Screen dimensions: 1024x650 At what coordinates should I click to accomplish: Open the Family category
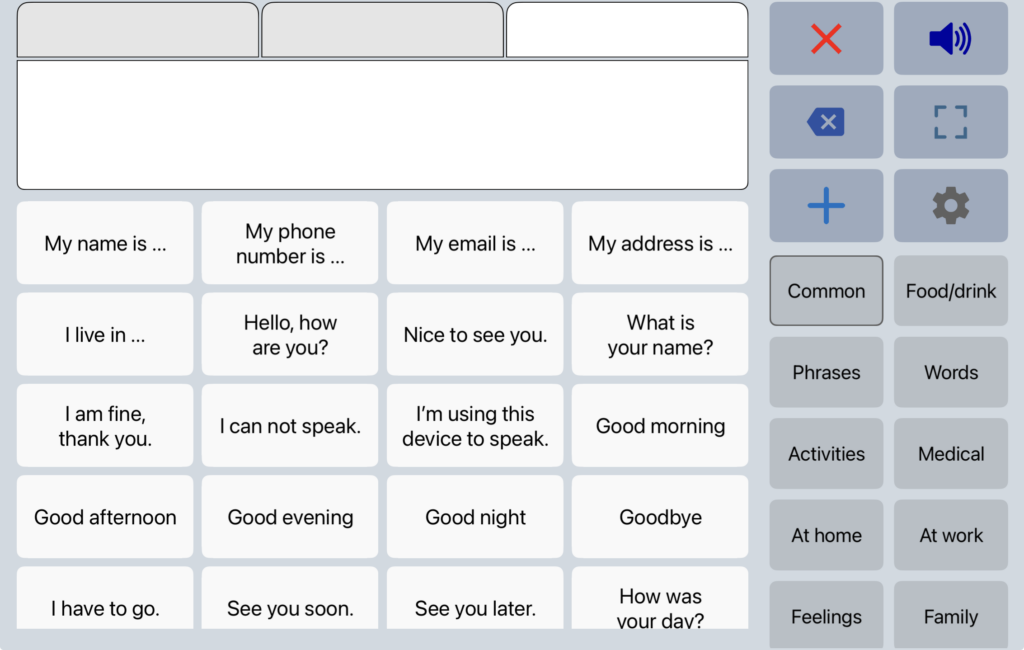tap(950, 616)
